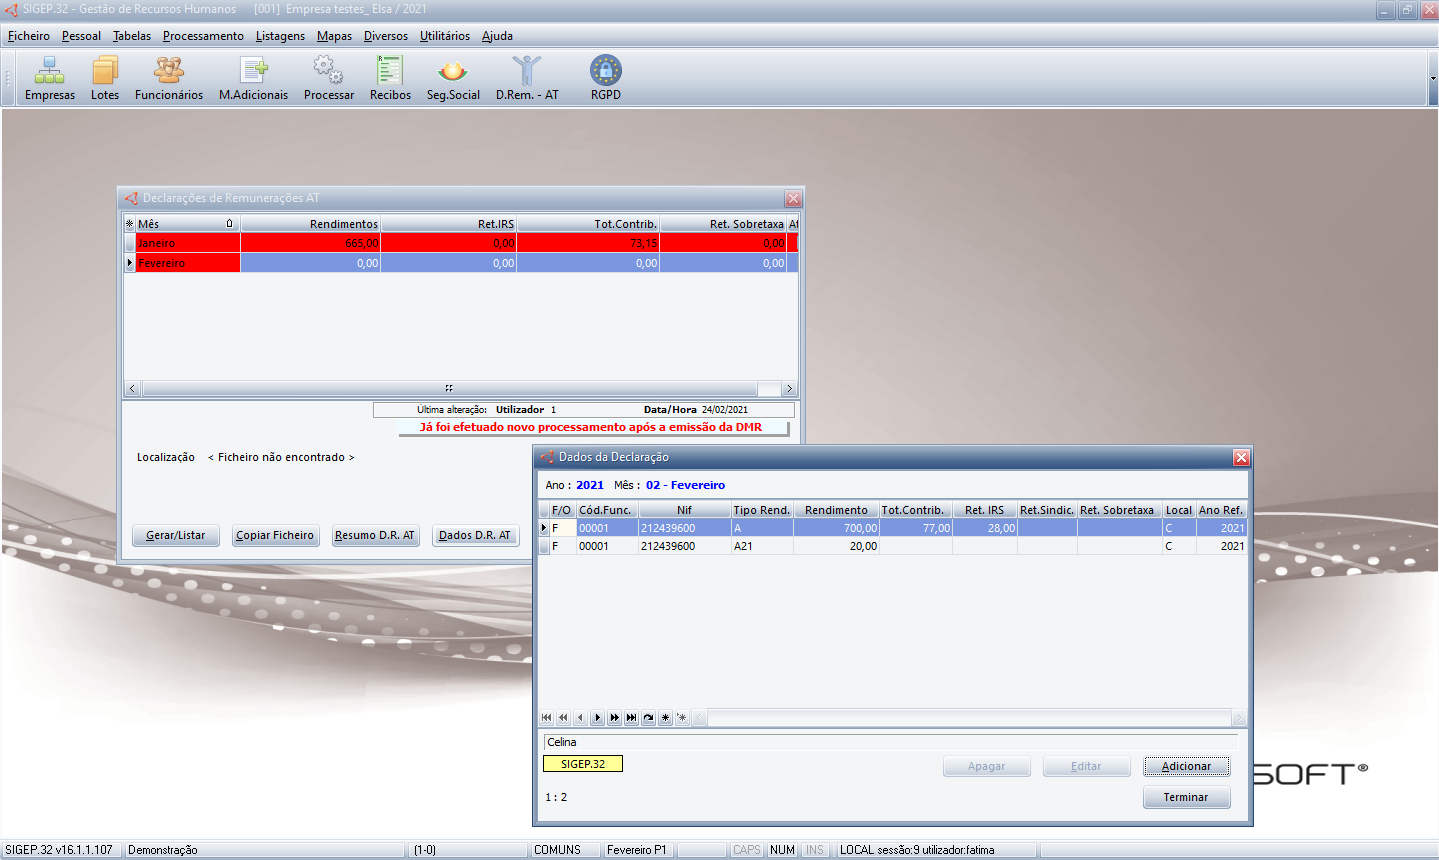Click the Lotes folder icon
The image size is (1439, 860).
pos(104,78)
